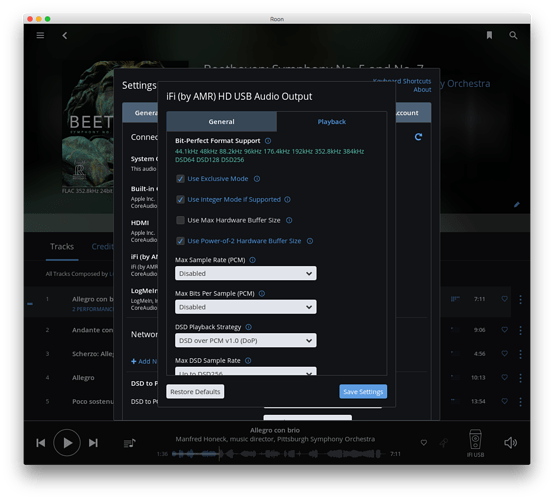Open the play queue icon
555x500 pixels.
coord(130,443)
